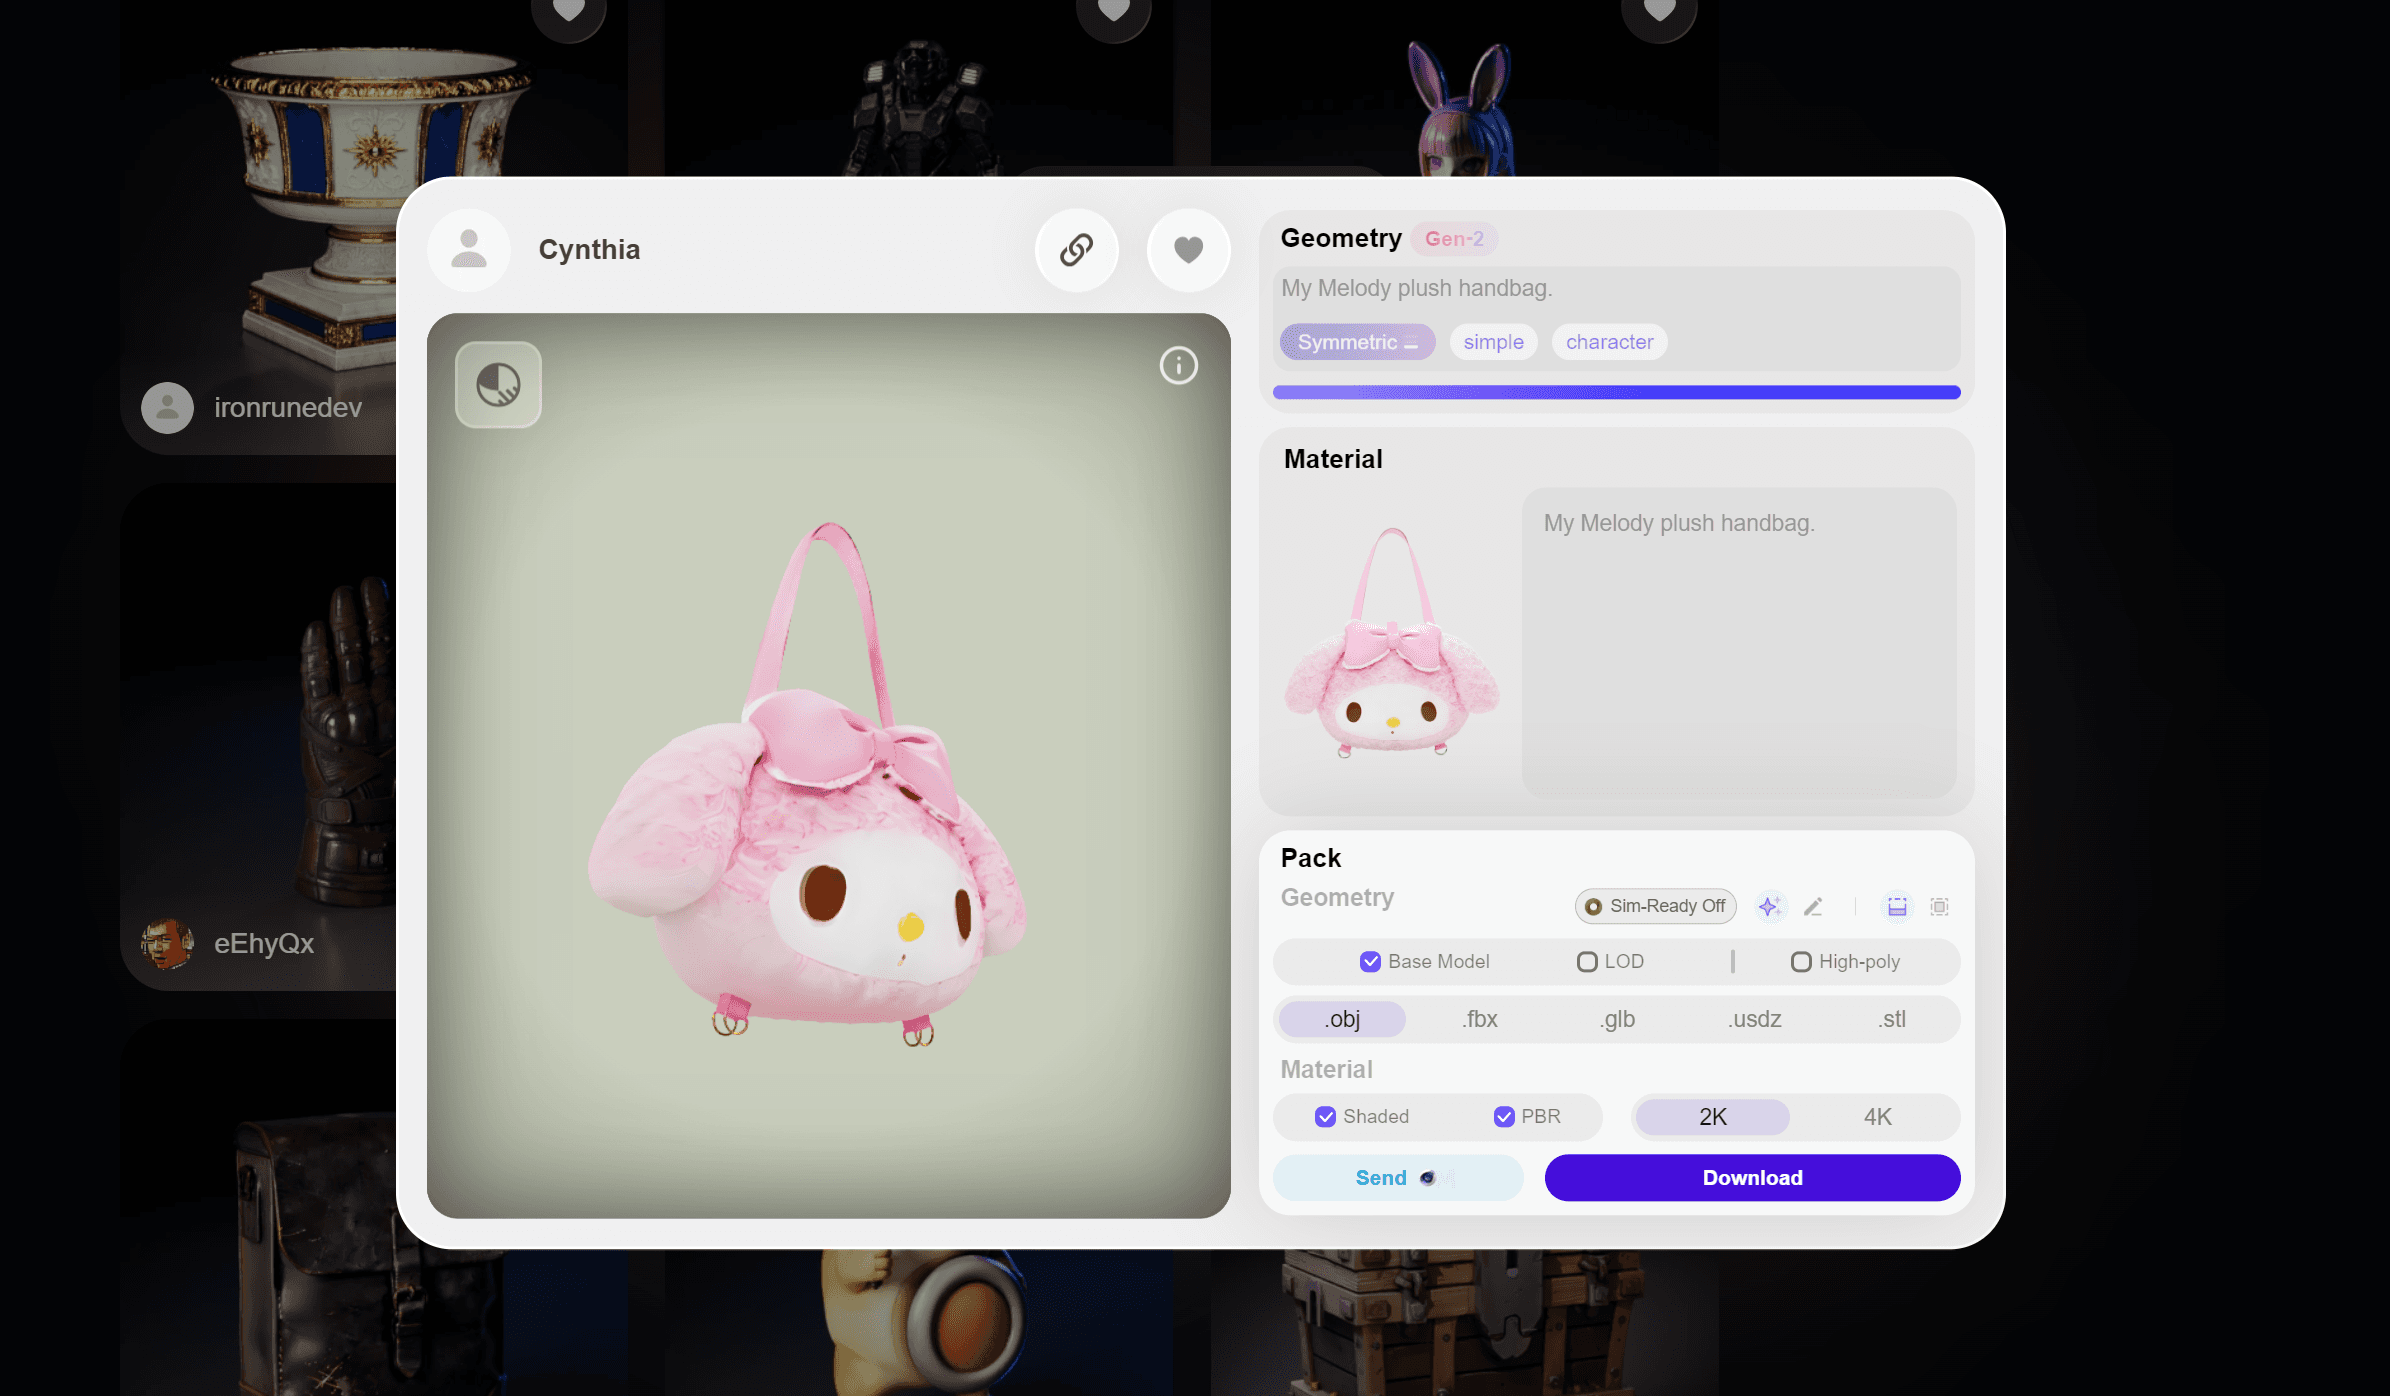The width and height of the screenshot is (2390, 1396).
Task: Uncheck the Base Model checkbox
Action: (x=1370, y=961)
